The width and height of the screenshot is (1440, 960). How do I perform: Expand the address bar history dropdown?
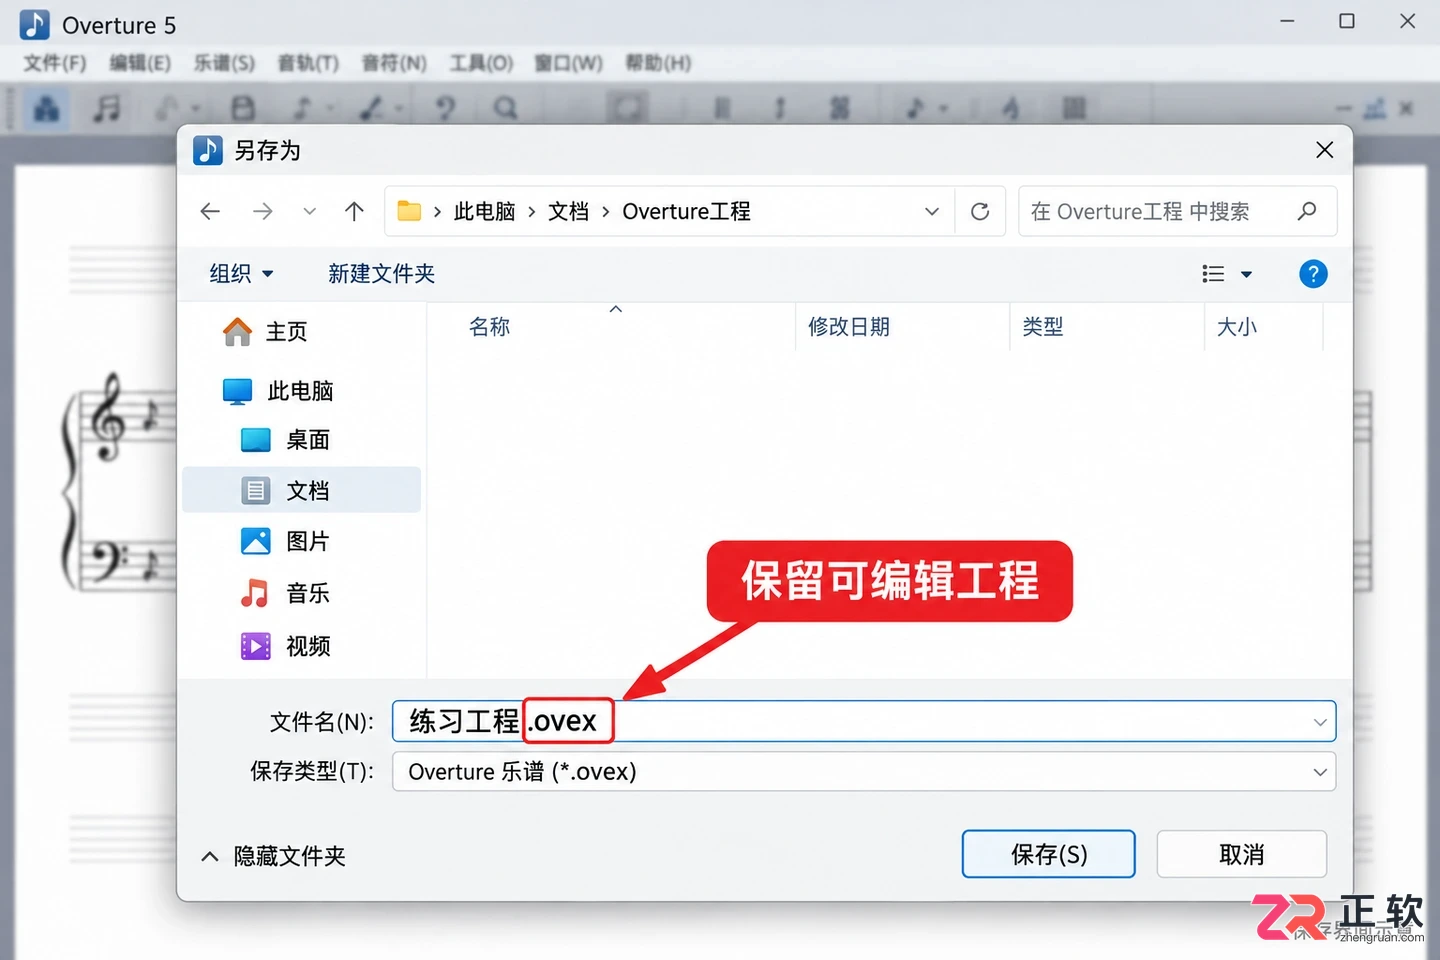[932, 211]
